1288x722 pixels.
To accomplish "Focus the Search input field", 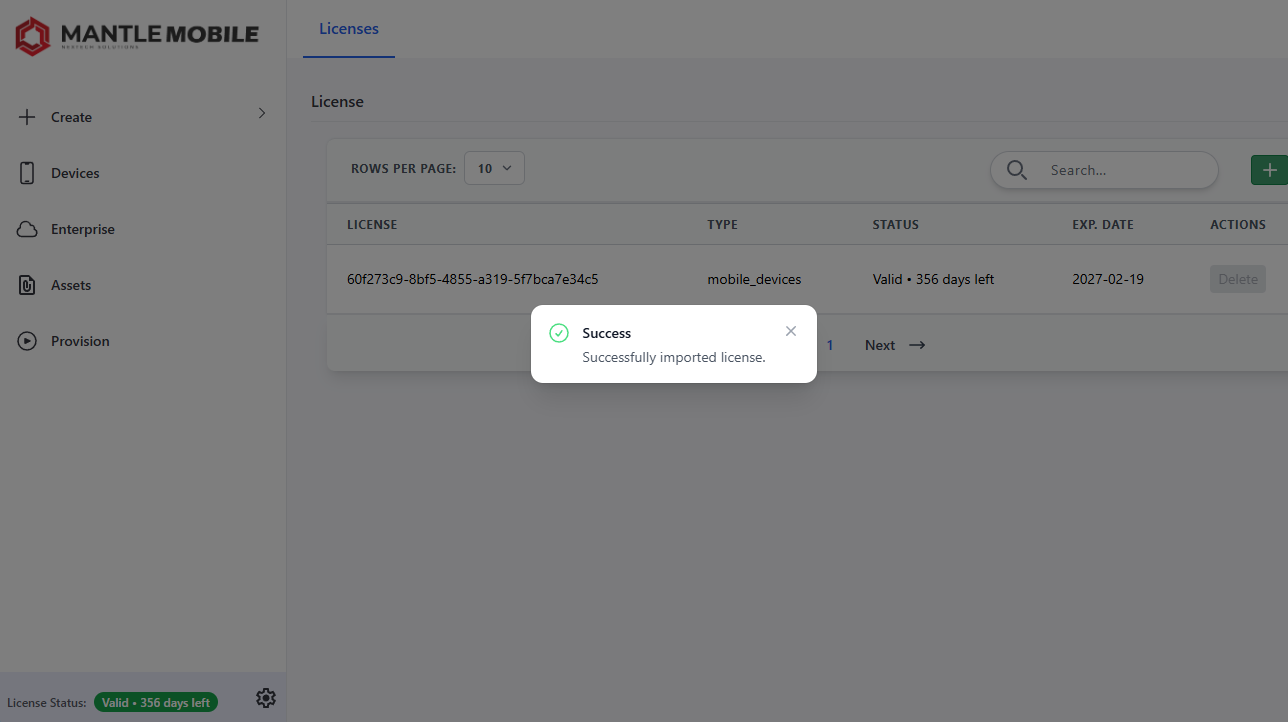I will click(x=1104, y=170).
